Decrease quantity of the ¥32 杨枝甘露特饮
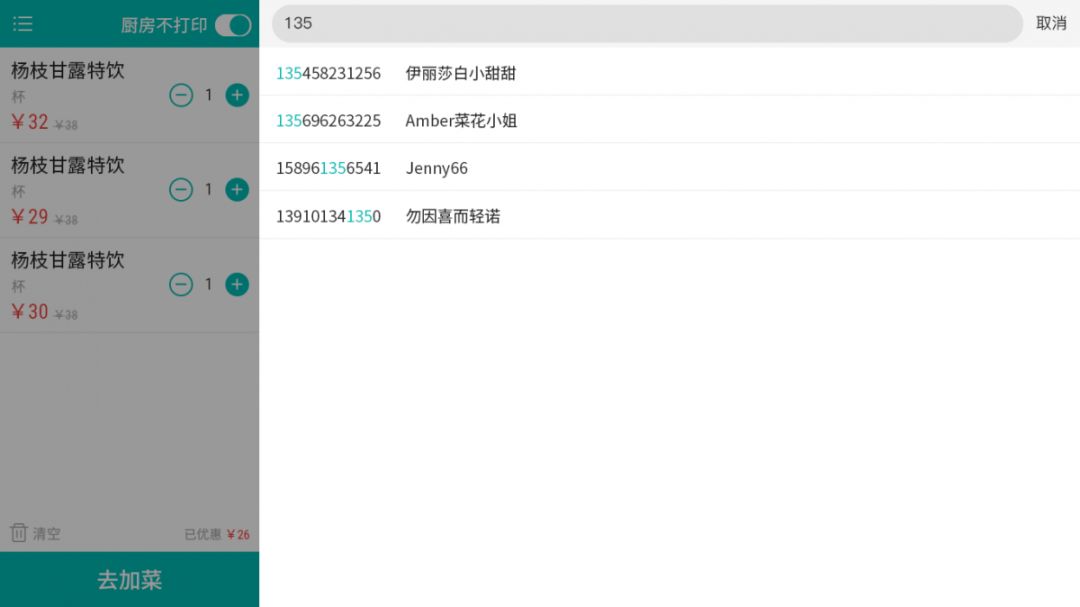 tap(181, 95)
